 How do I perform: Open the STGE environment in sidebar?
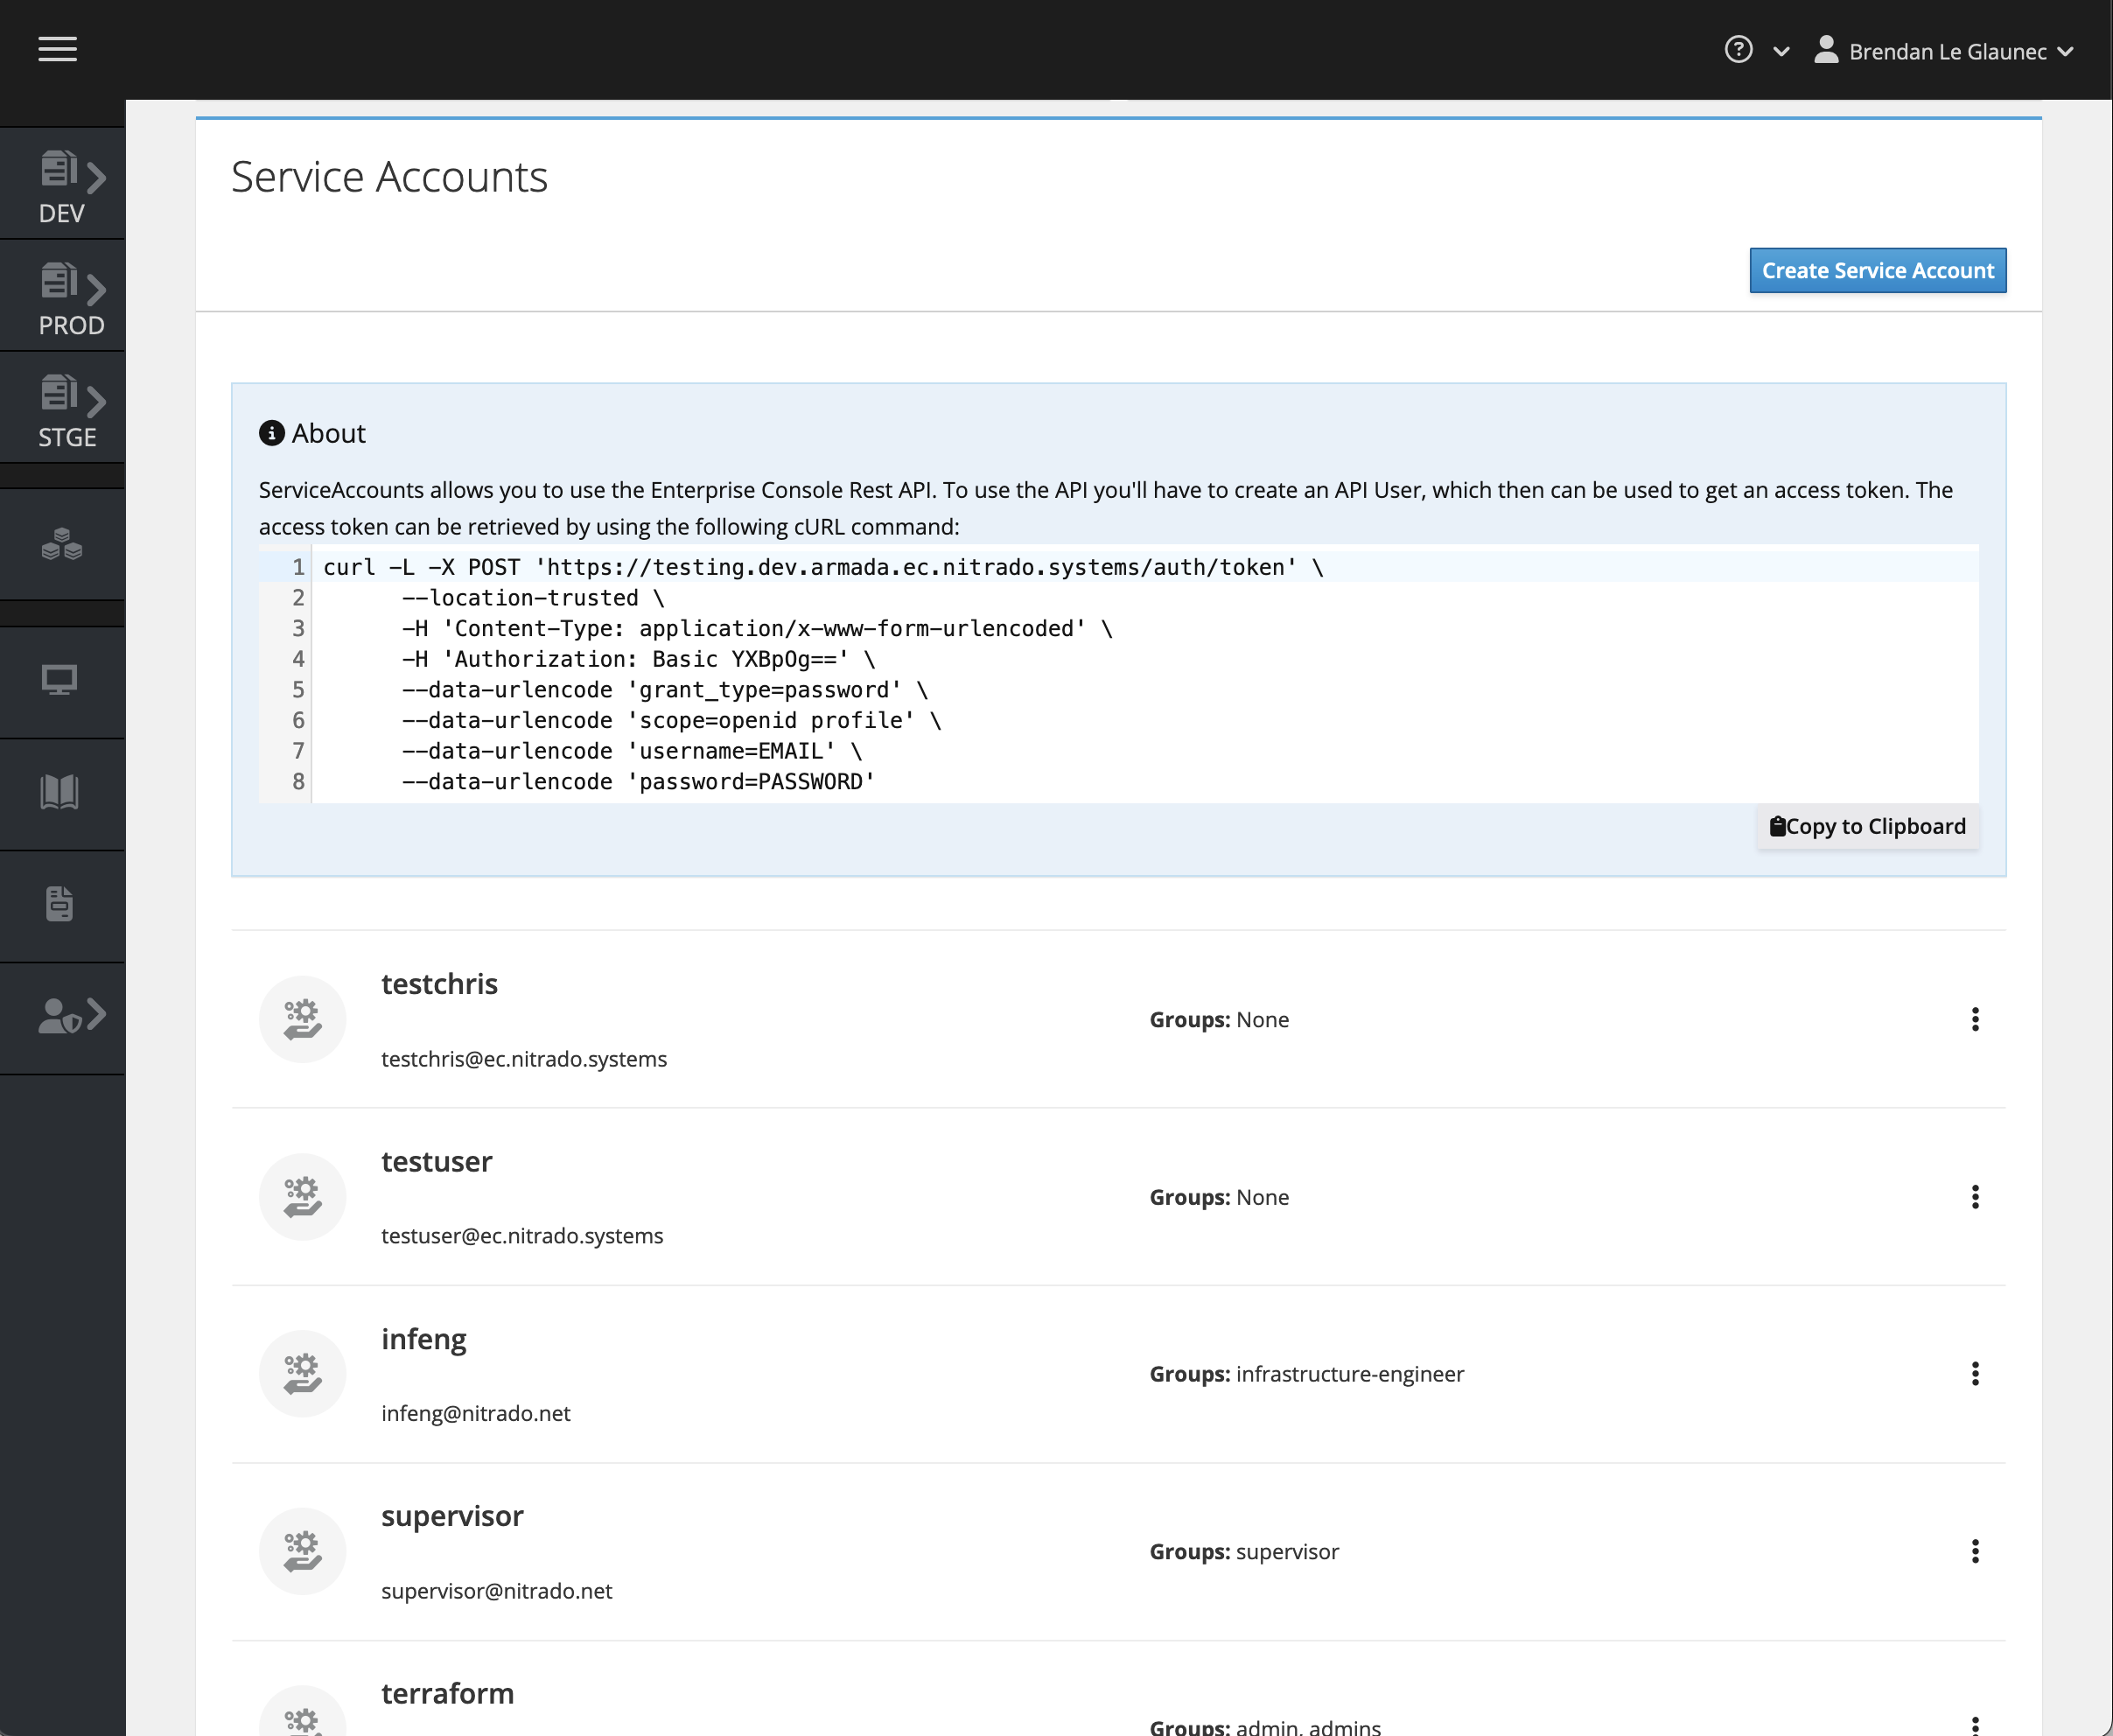click(x=62, y=408)
